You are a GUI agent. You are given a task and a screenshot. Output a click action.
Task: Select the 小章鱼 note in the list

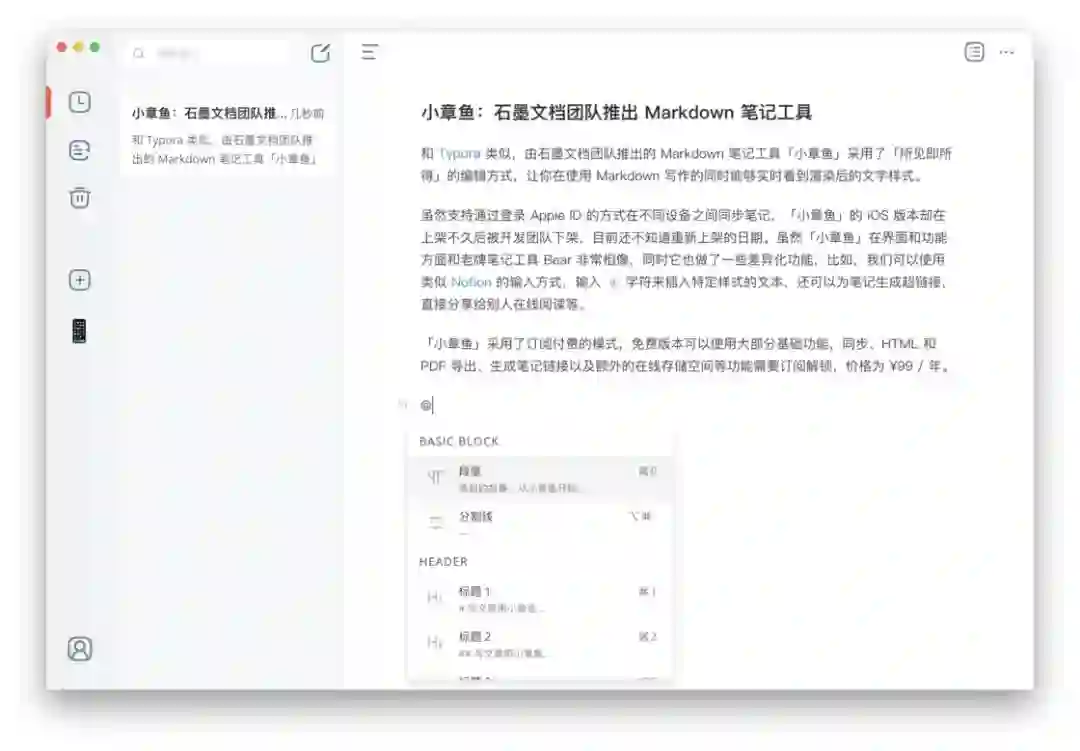(x=227, y=136)
